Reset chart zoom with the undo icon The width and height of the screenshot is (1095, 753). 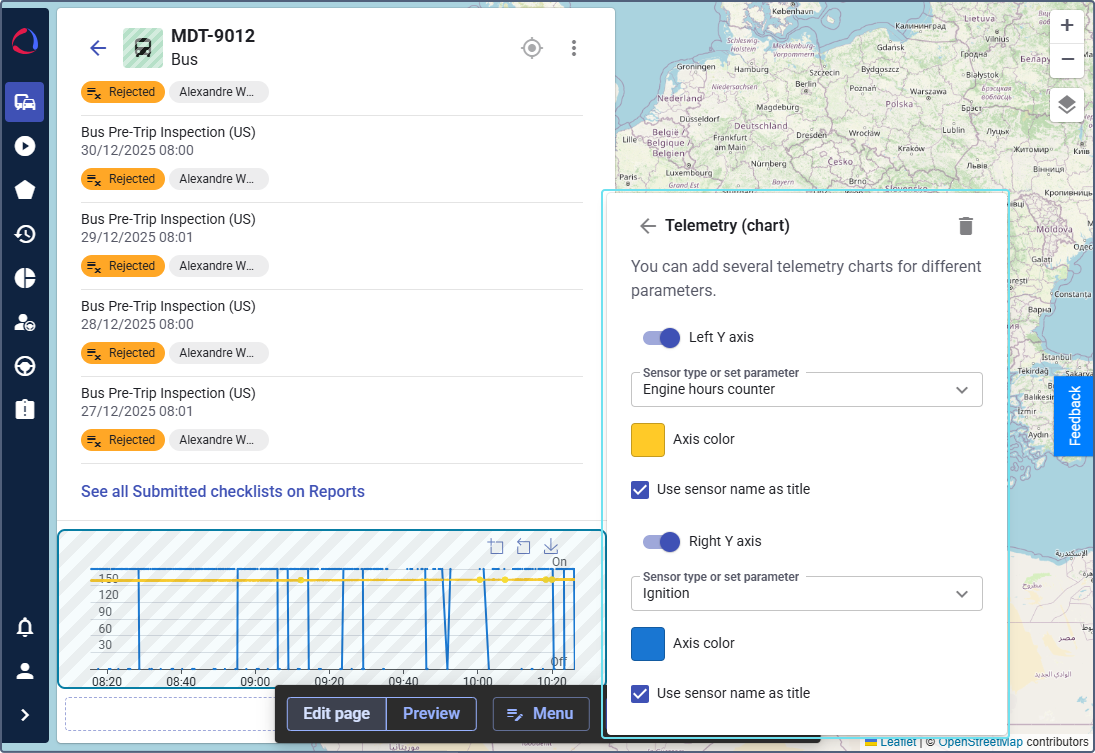523,546
